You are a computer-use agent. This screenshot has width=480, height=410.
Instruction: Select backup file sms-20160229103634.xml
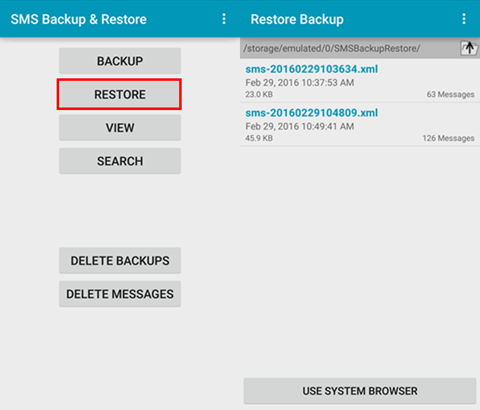[360, 81]
